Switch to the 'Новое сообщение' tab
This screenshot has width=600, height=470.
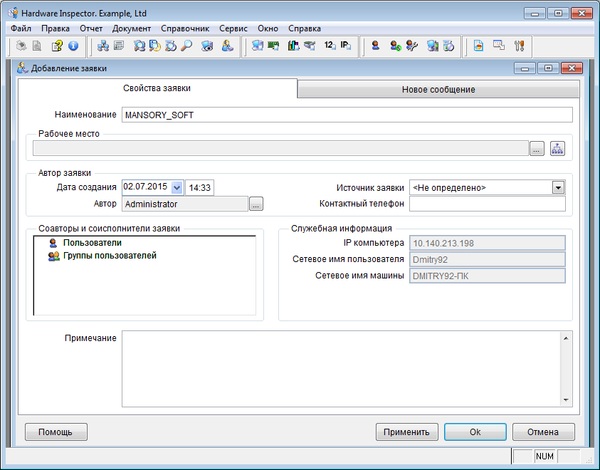coord(438,90)
